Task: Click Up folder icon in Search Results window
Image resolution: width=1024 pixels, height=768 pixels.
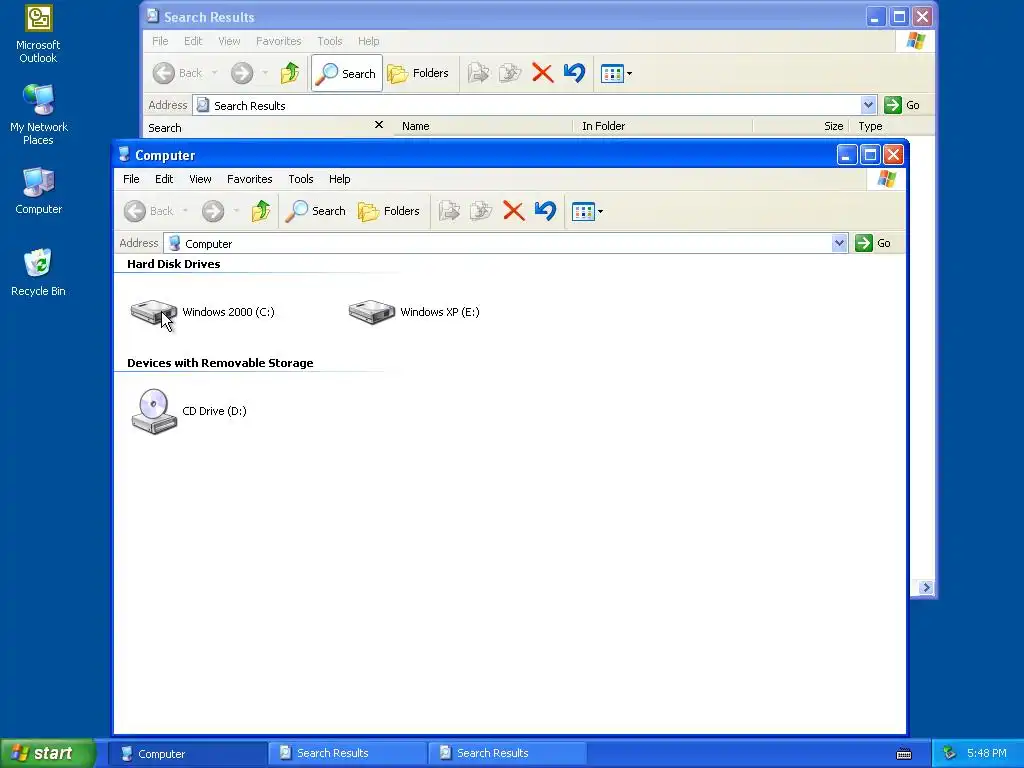Action: pos(289,73)
